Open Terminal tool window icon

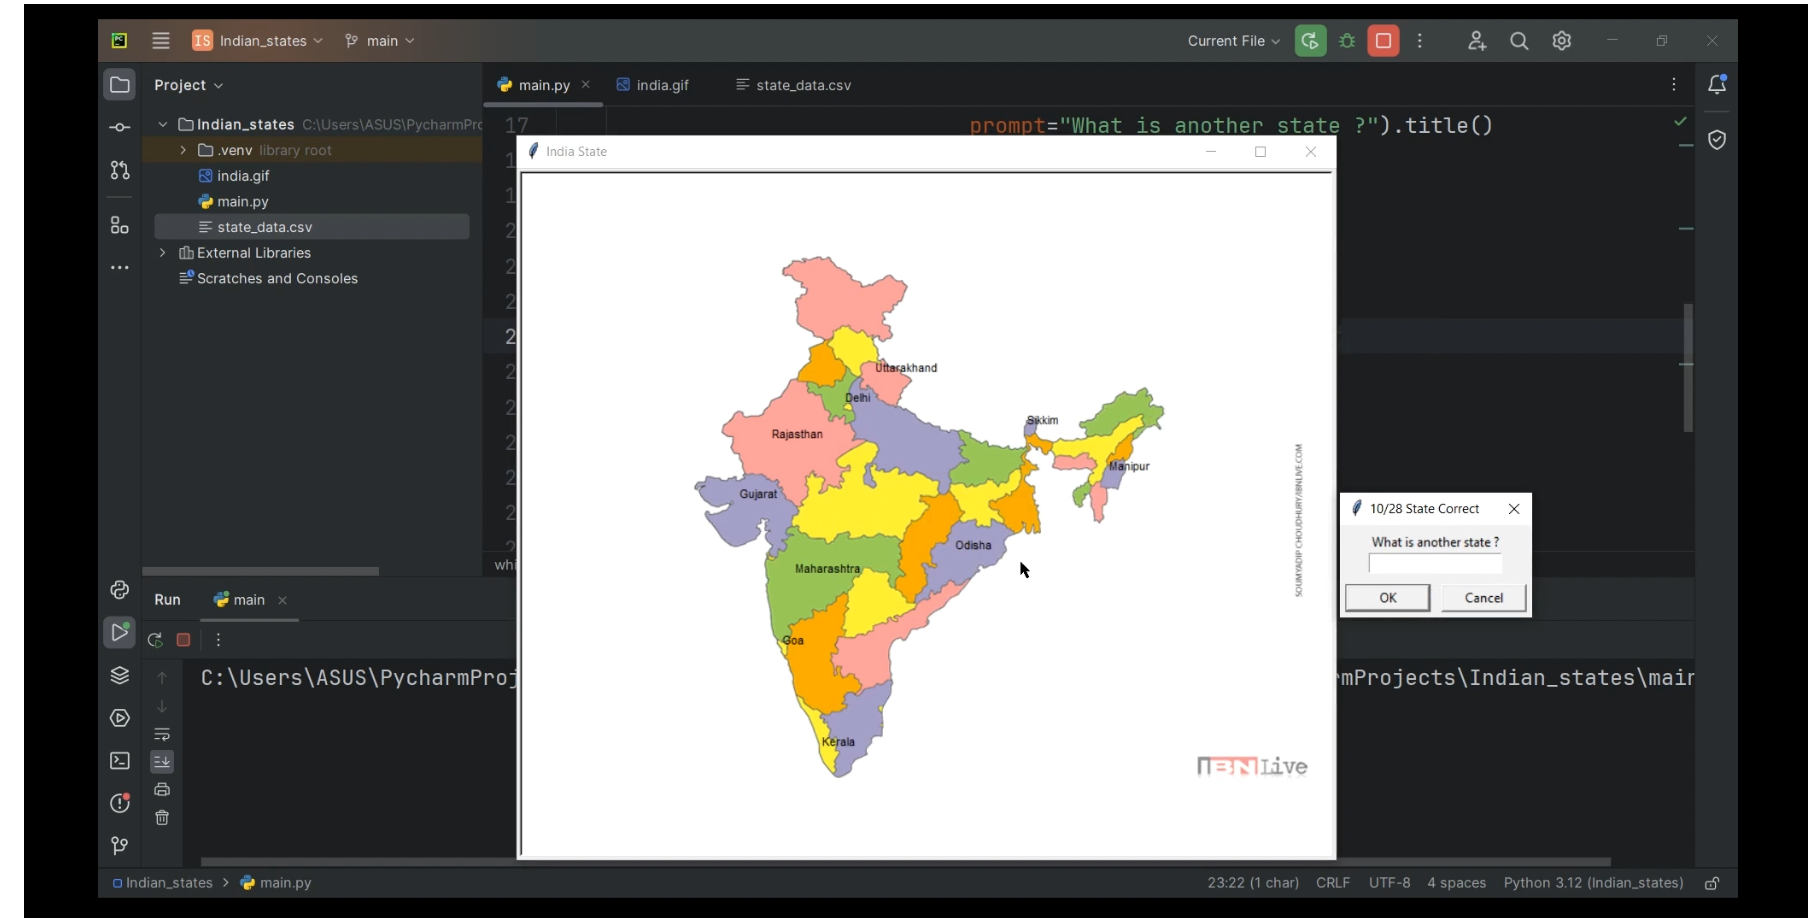pos(120,761)
